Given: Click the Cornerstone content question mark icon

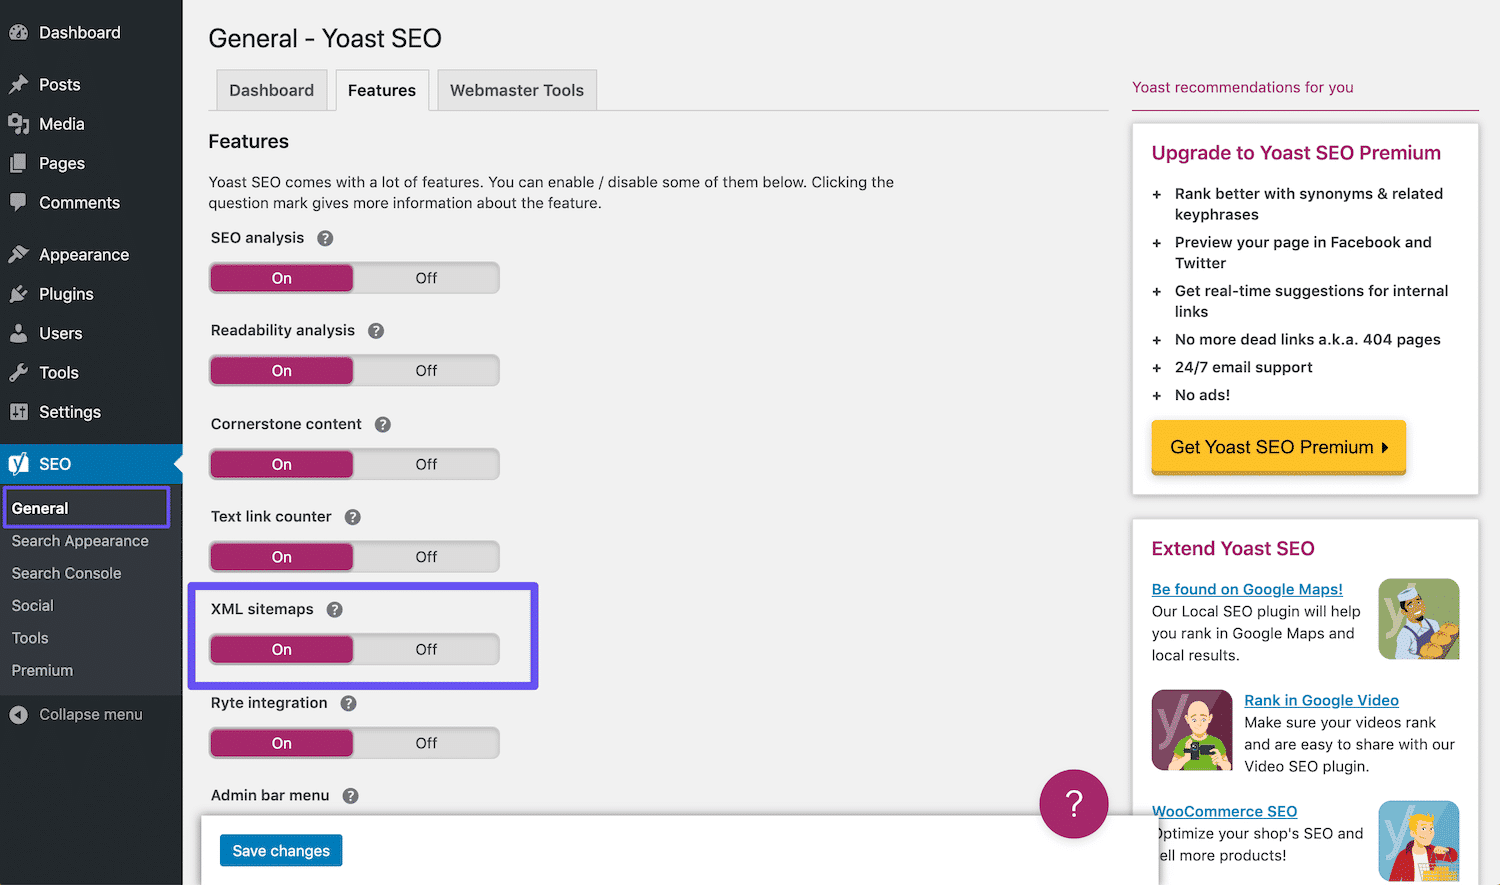Looking at the screenshot, I should coord(383,424).
